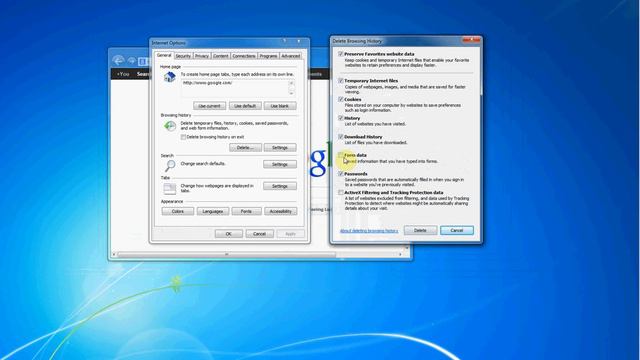
Task: Switch to the Programs tab
Action: tap(269, 56)
